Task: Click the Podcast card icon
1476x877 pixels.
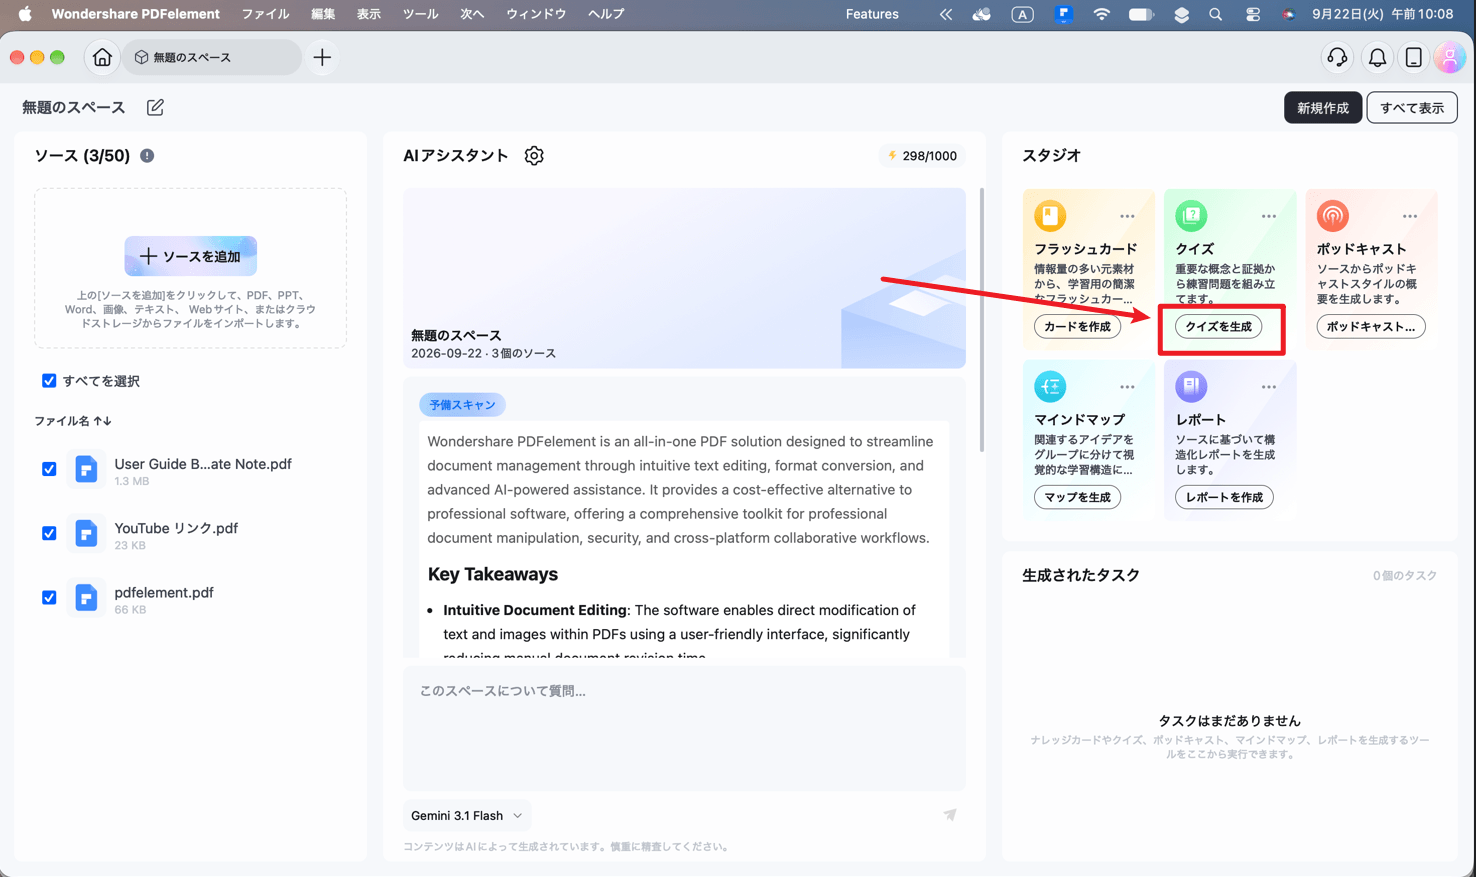Action: 1332,215
